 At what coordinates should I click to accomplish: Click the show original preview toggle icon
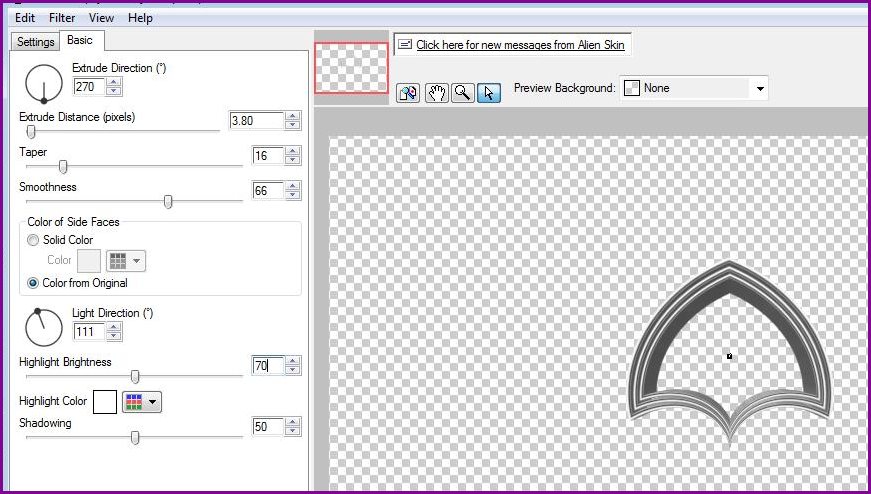408,93
